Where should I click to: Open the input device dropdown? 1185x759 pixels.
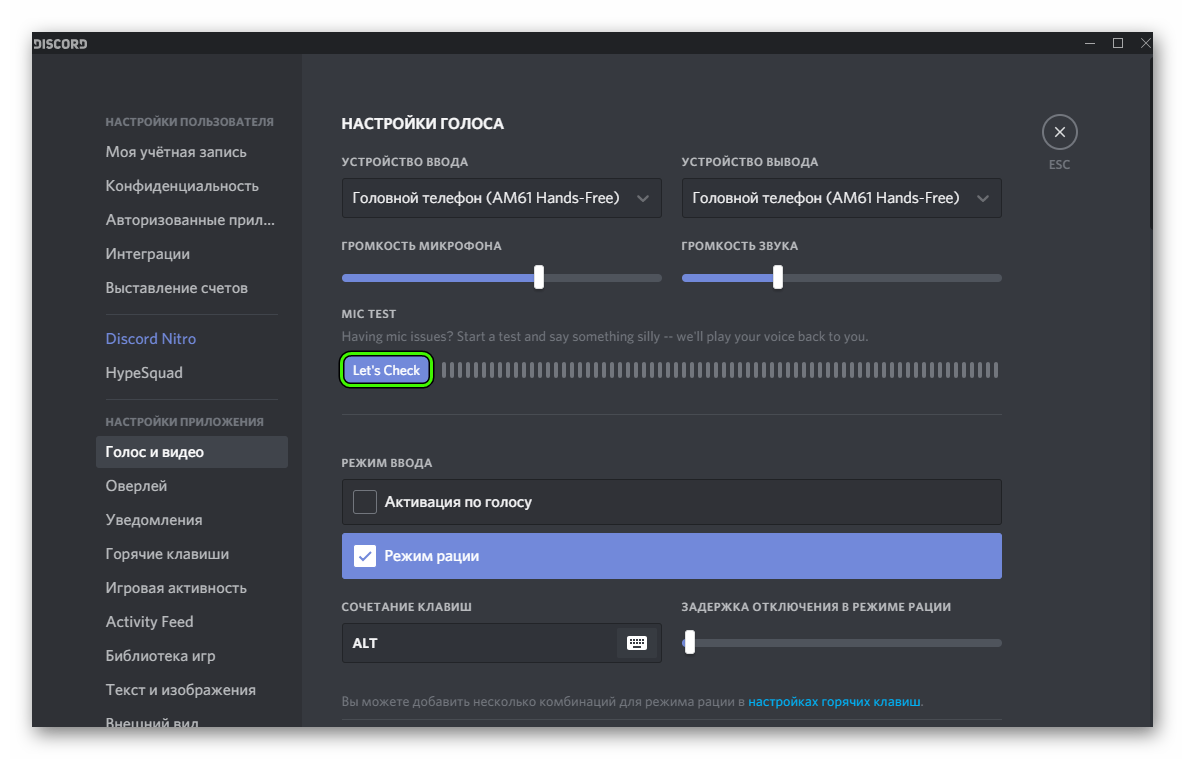pyautogui.click(x=502, y=198)
